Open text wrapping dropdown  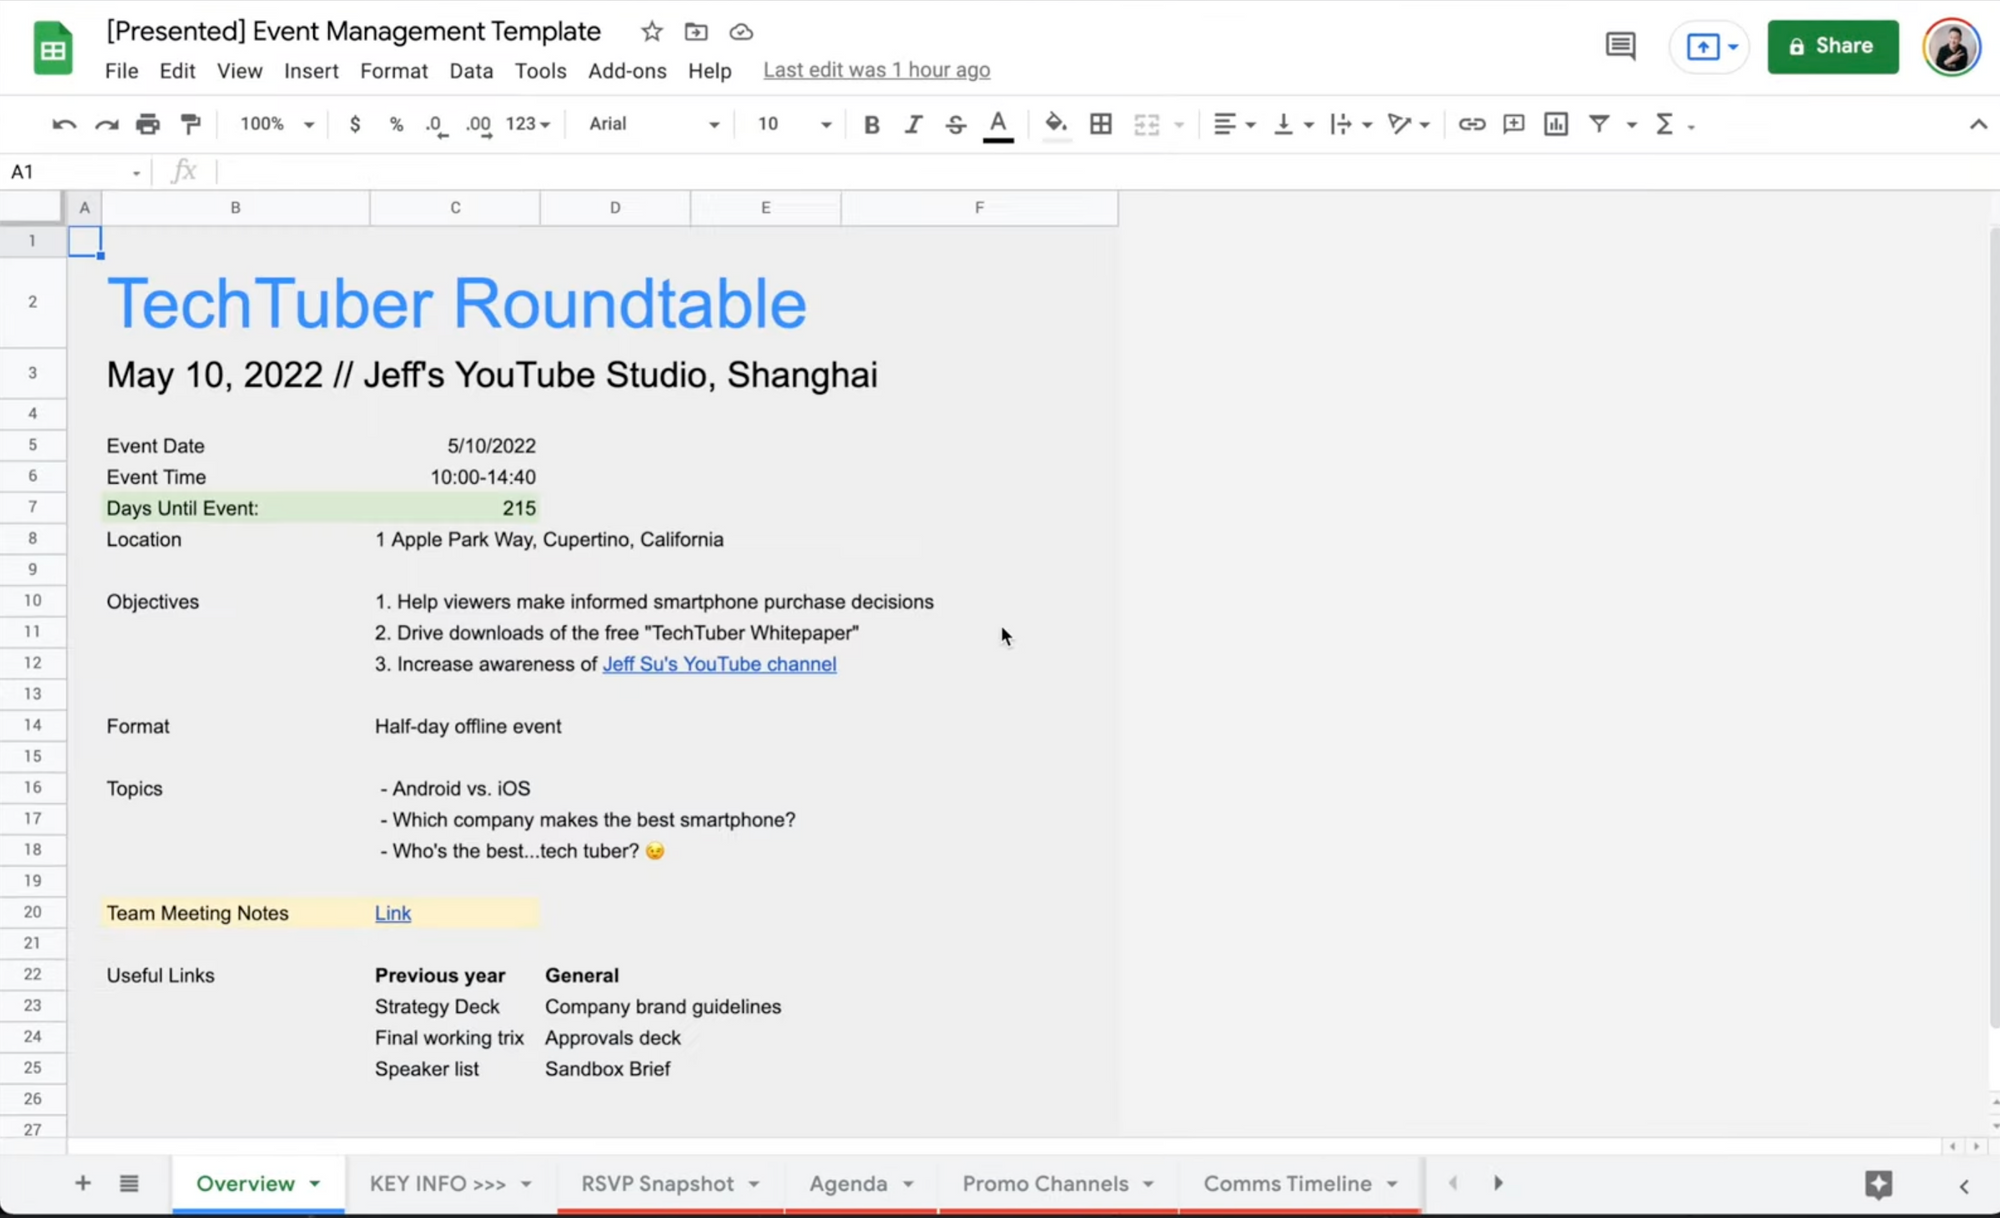tap(1351, 124)
